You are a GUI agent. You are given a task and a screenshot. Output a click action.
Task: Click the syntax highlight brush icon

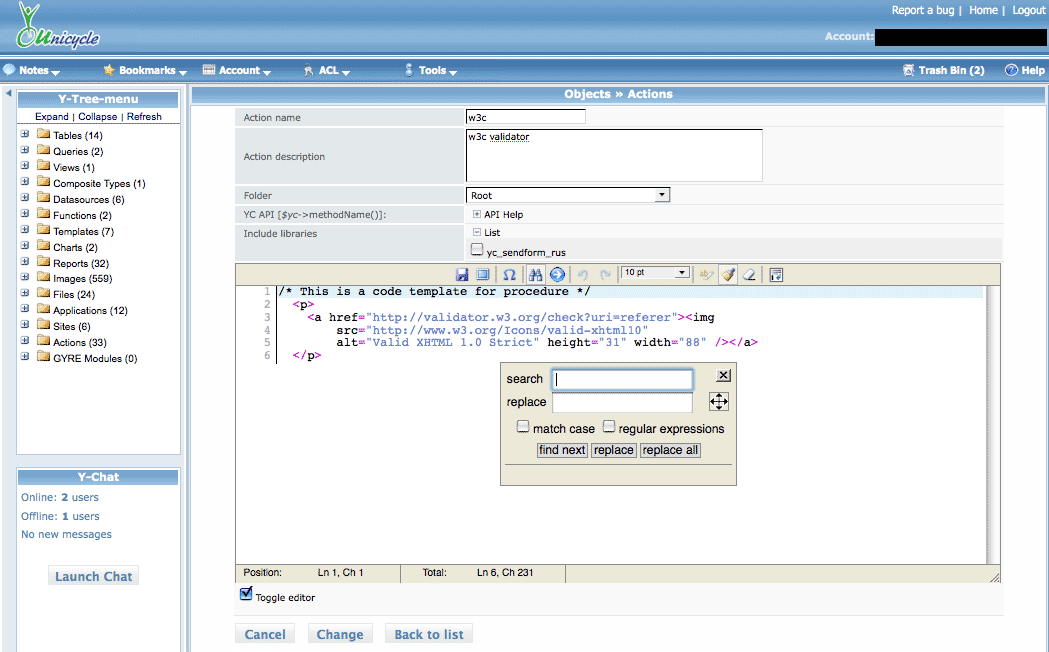click(x=728, y=274)
